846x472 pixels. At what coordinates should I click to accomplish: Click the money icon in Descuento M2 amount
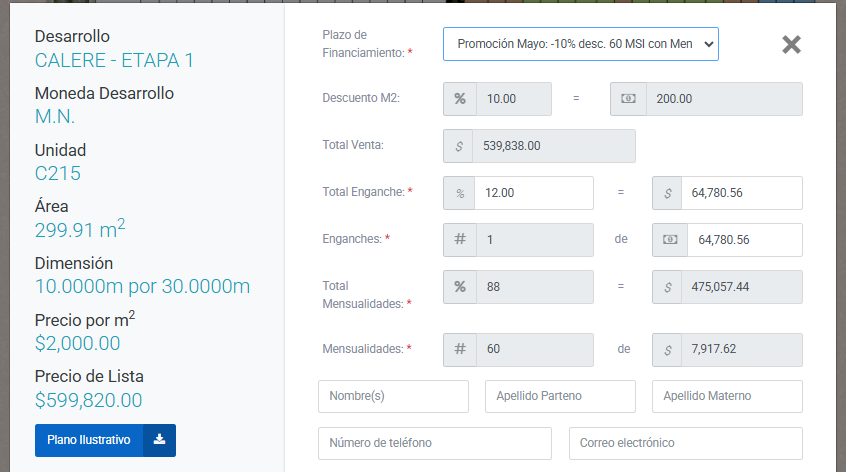point(627,99)
